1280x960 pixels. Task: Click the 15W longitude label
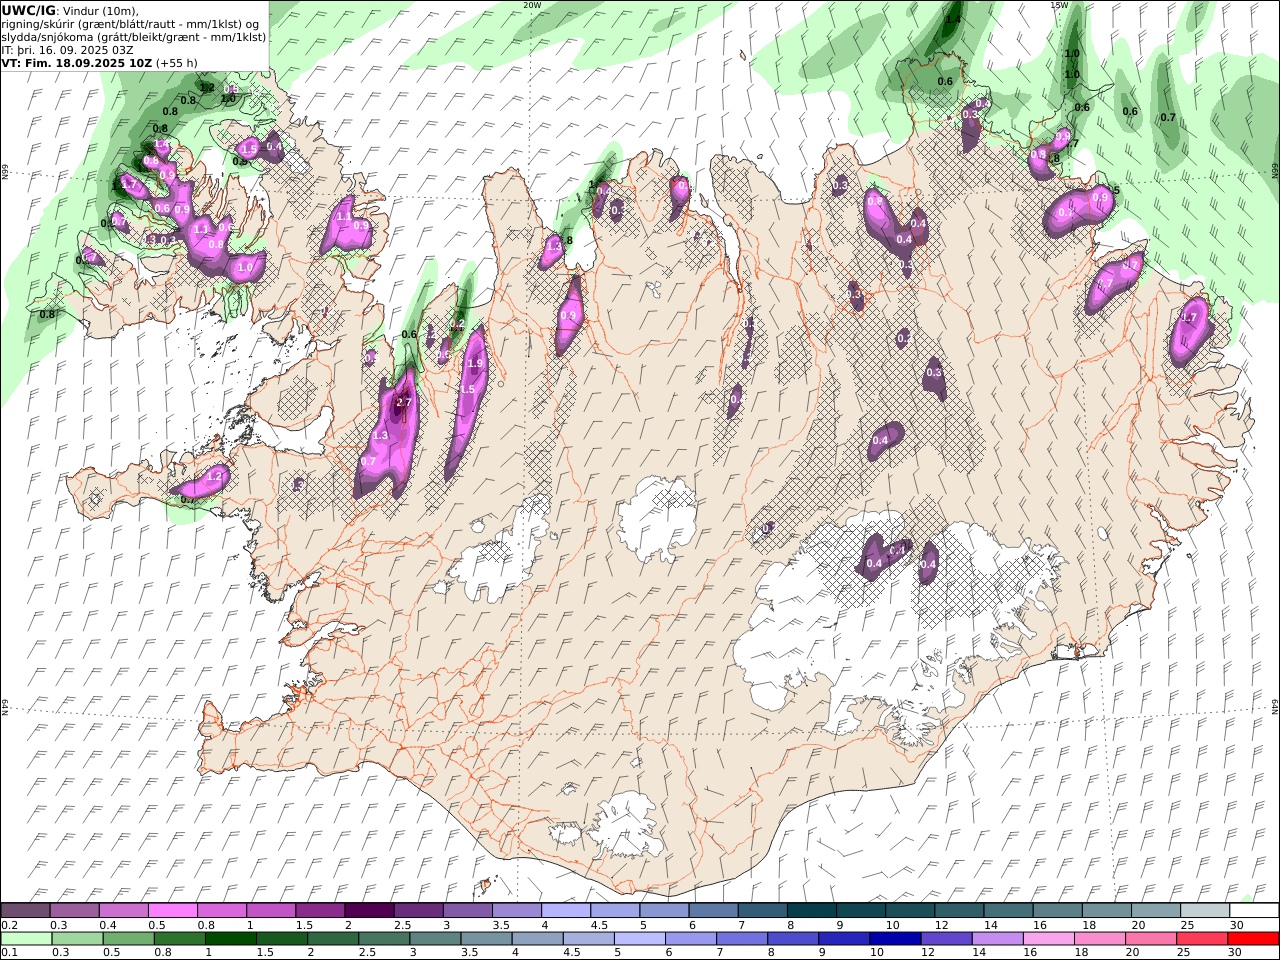pyautogui.click(x=1059, y=5)
